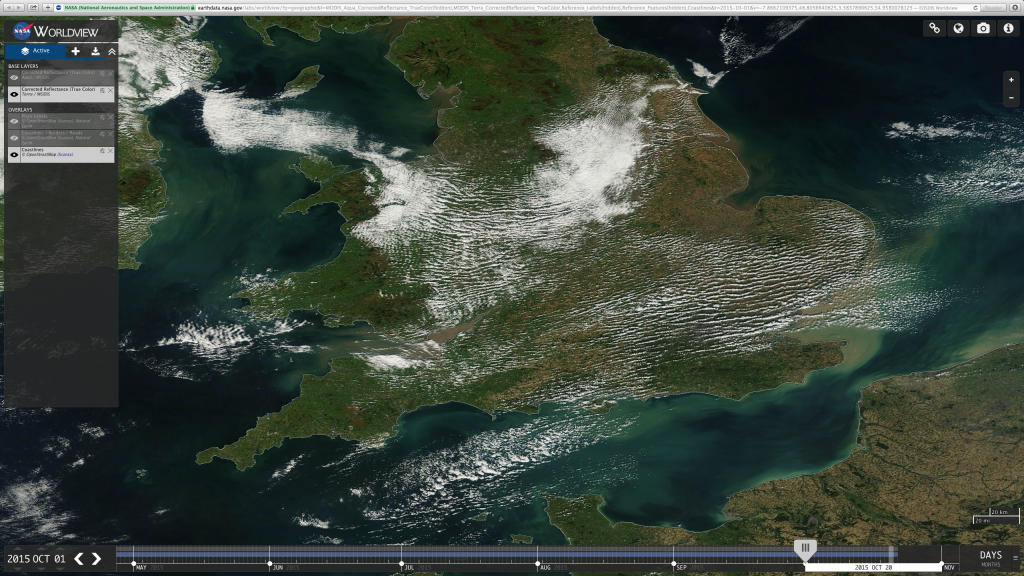Remove the Coastlines / Borders / Roads overlay

[x=110, y=135]
